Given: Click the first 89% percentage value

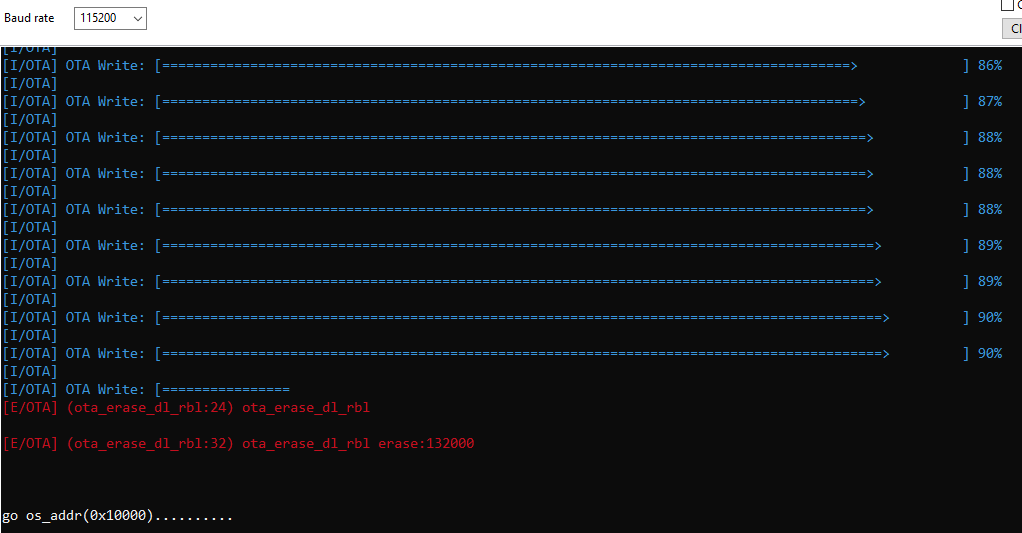Looking at the screenshot, I should [989, 246].
